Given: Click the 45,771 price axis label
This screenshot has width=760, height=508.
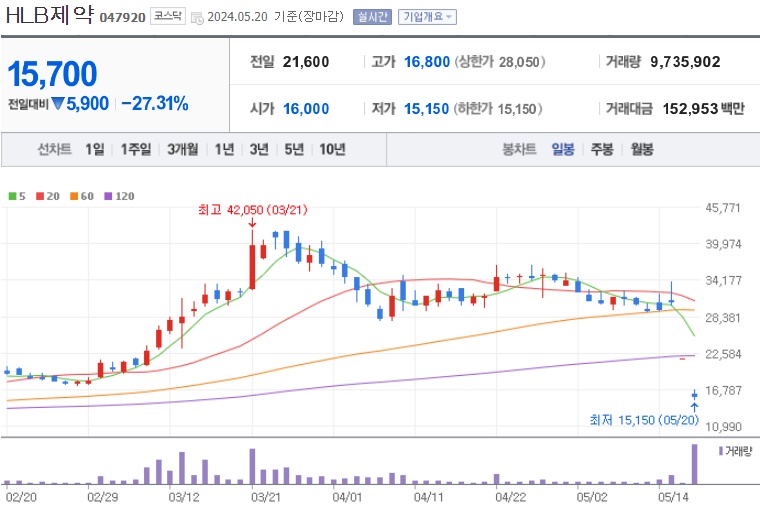Looking at the screenshot, I should 723,208.
